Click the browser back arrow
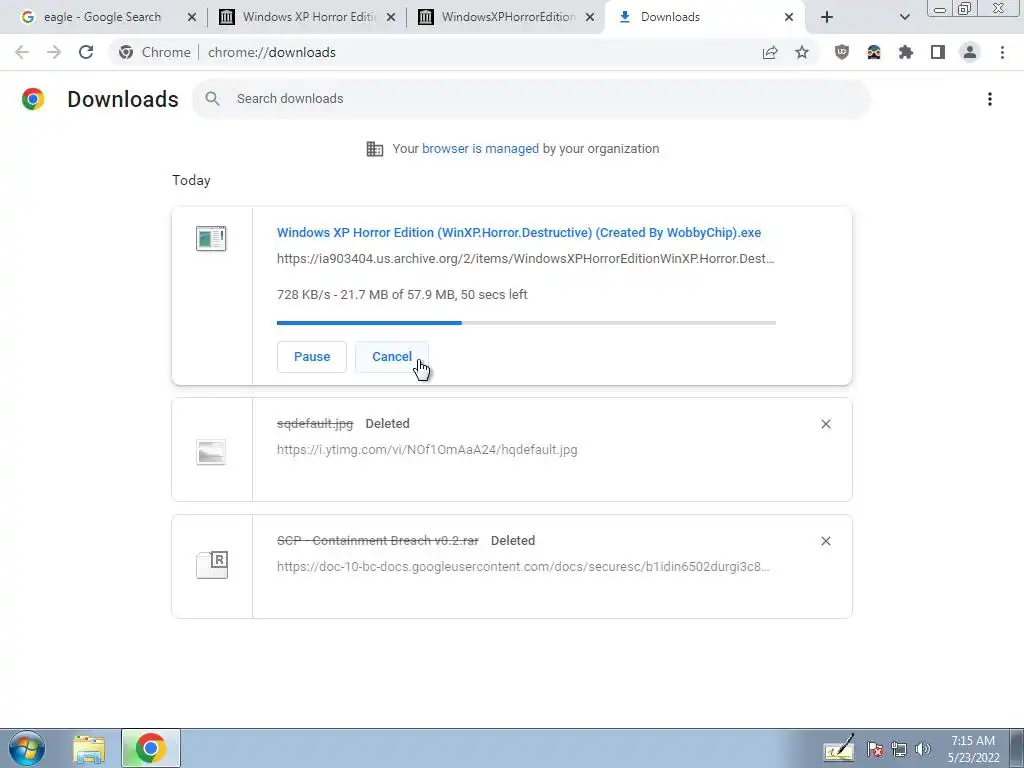The image size is (1024, 768). (22, 52)
